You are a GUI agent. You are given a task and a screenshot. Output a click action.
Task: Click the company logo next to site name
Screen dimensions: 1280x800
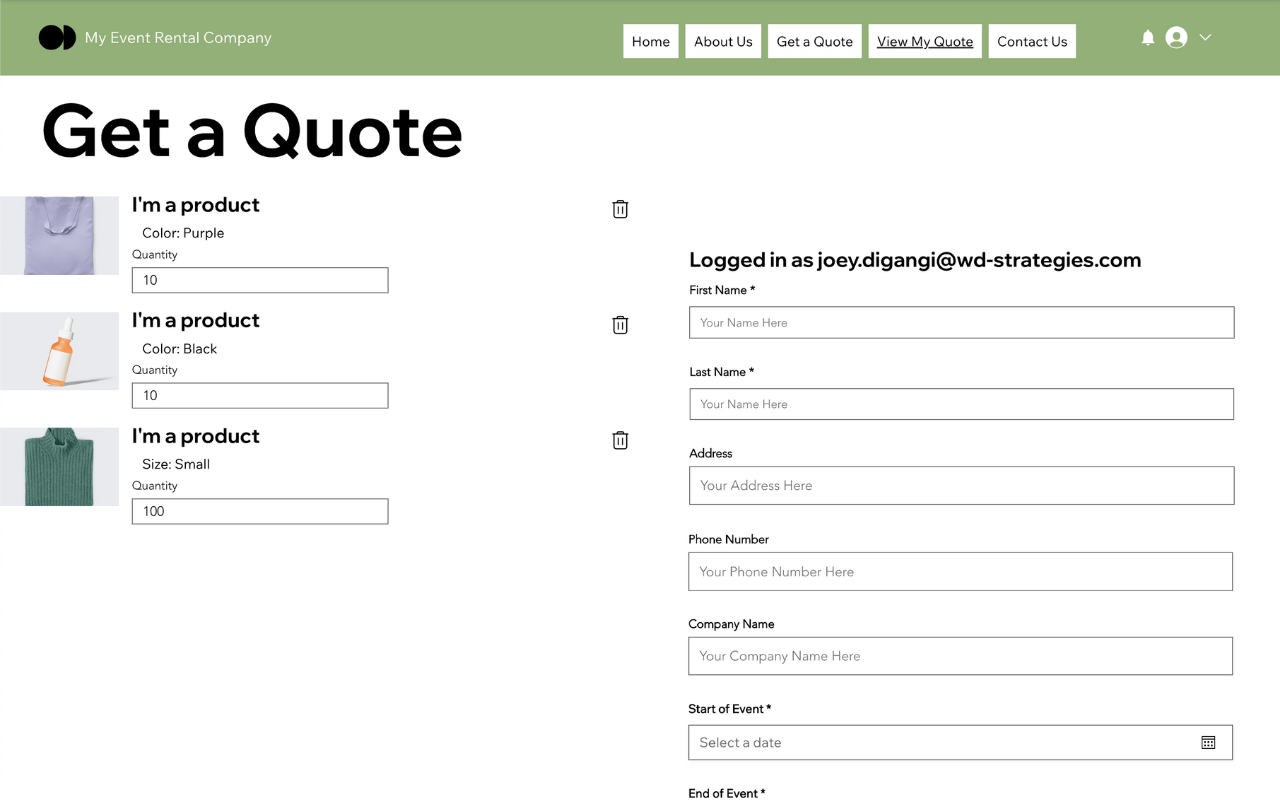[58, 37]
